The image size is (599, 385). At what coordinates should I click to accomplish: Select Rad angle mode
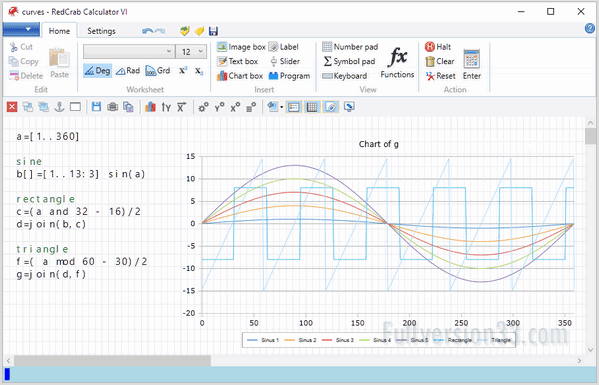128,71
